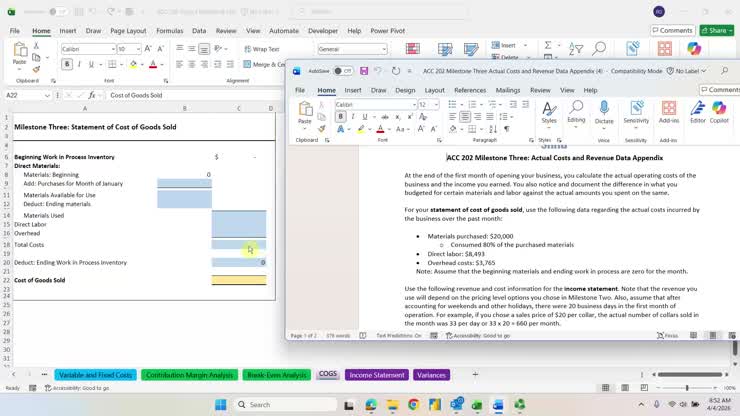Expand the Excel Name Box dropdown arrow

[47, 95]
